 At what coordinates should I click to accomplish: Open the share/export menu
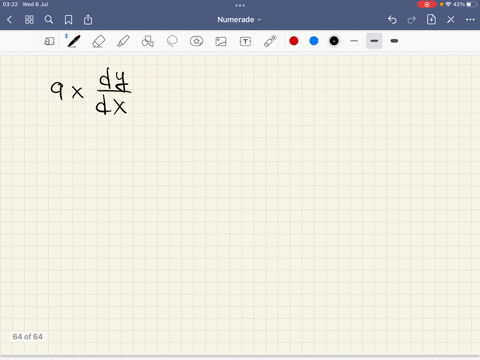click(x=88, y=20)
